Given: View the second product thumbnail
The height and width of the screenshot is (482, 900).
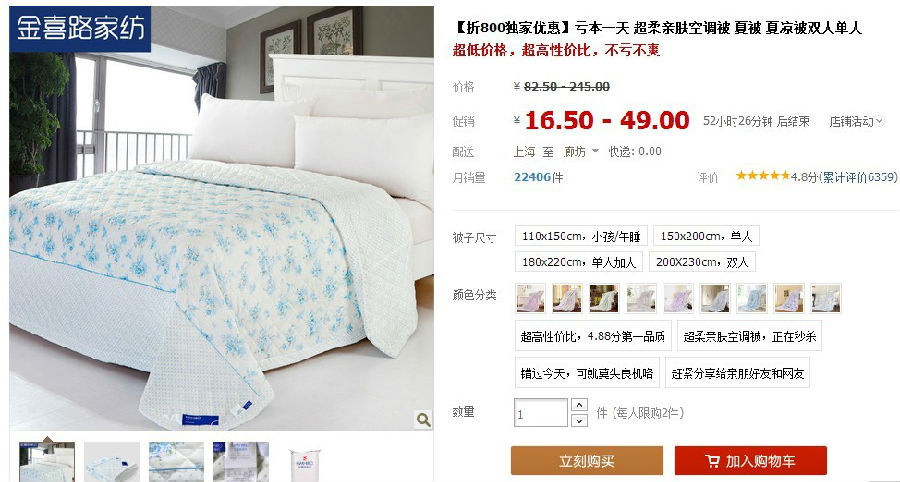Looking at the screenshot, I should coord(112,462).
